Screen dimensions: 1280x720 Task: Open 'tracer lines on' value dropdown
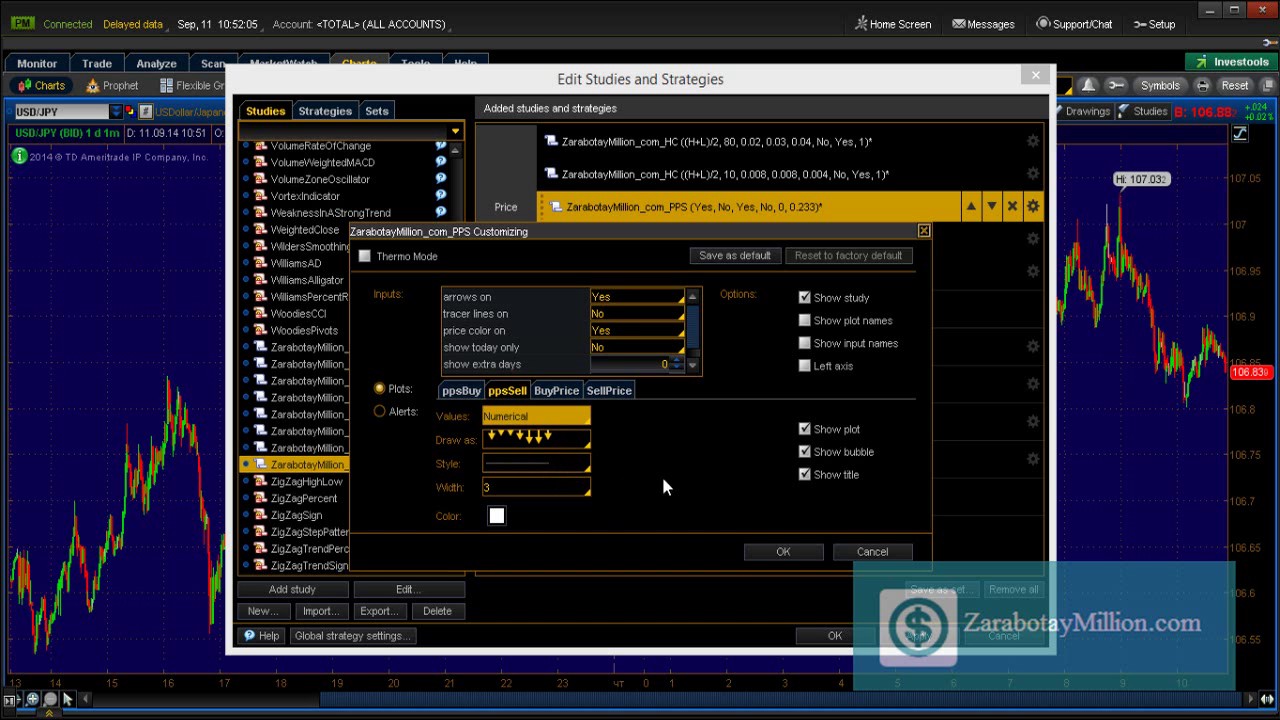[x=637, y=314]
